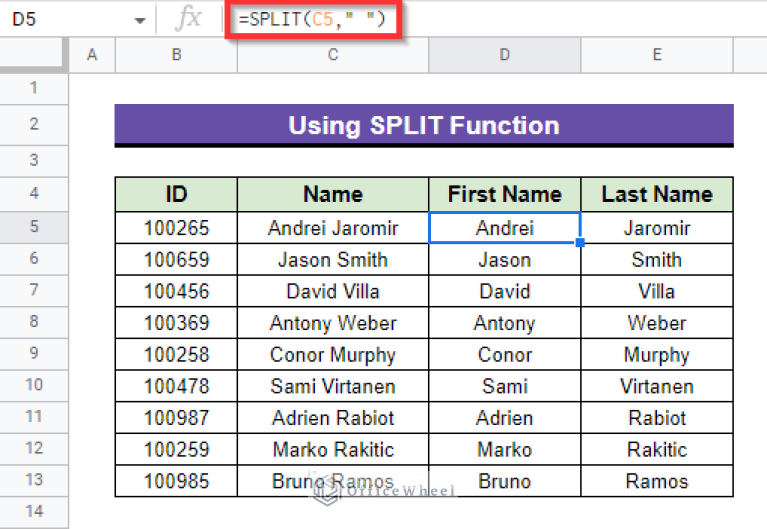Image resolution: width=767 pixels, height=529 pixels.
Task: Select column C header
Action: click(333, 54)
